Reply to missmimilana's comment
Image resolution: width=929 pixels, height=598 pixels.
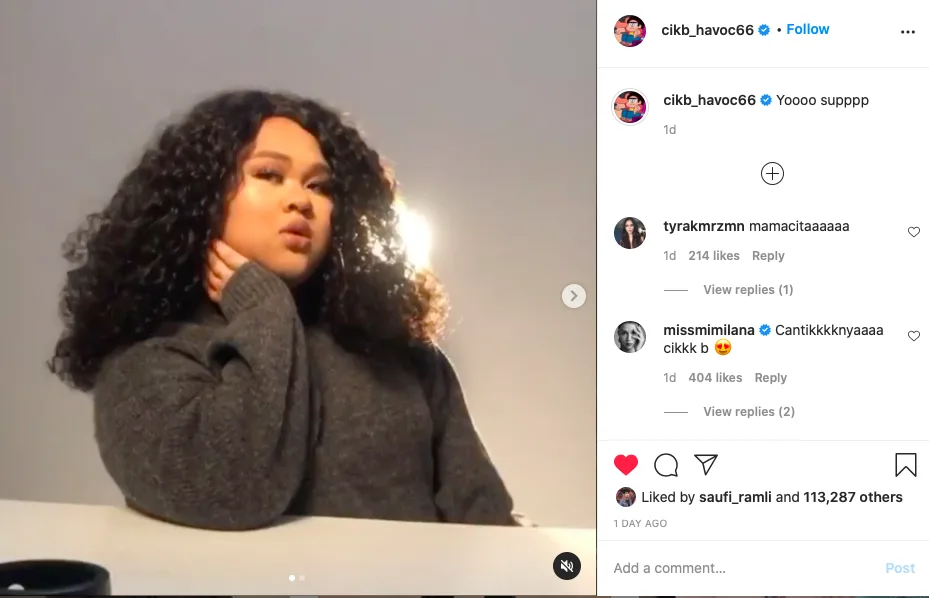770,378
